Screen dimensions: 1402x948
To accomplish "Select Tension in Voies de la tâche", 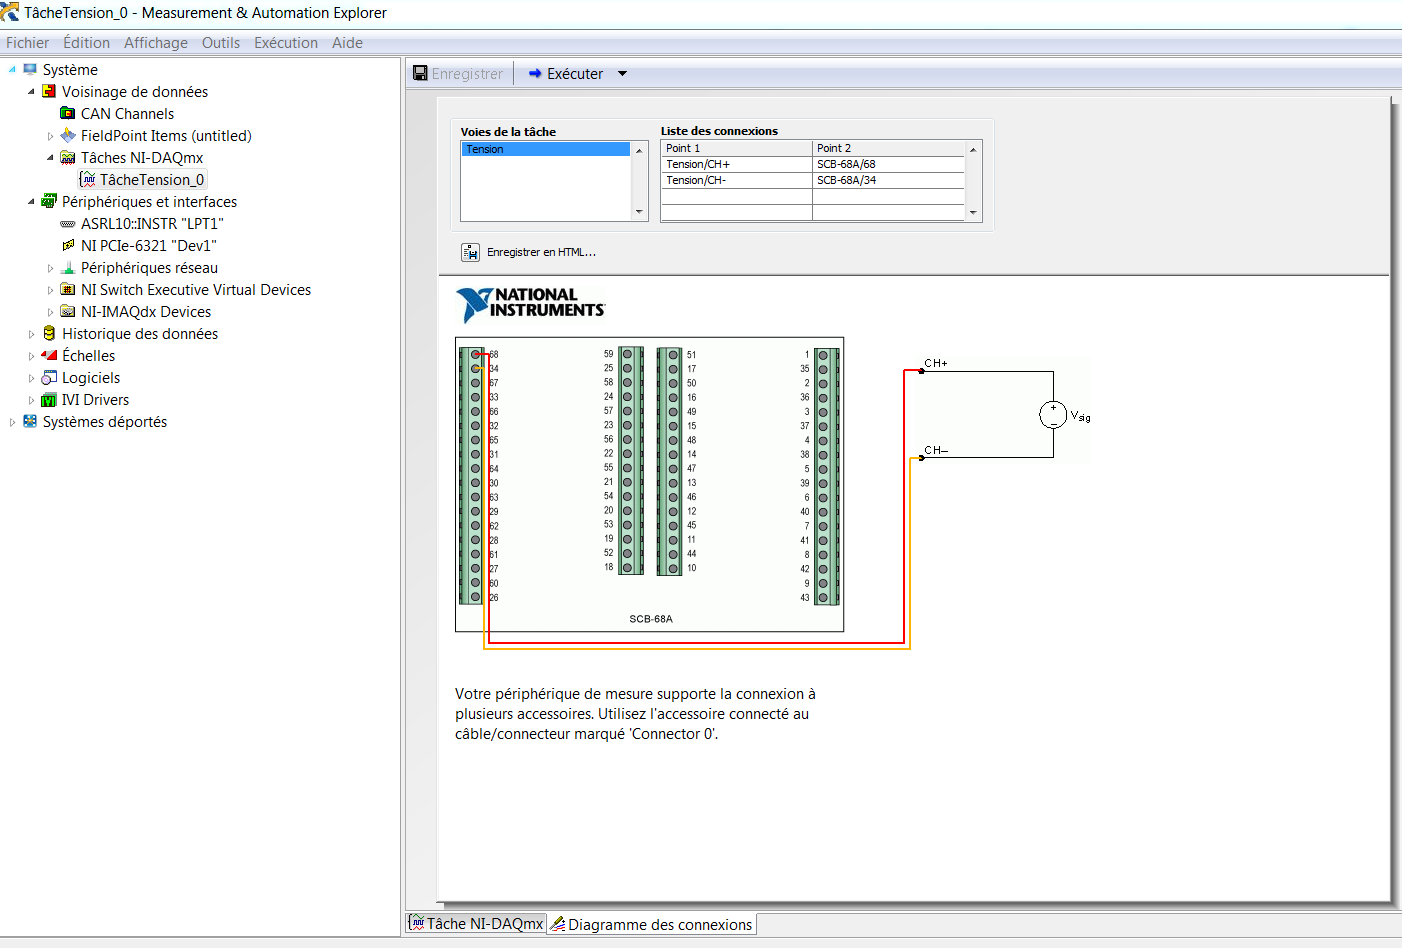I will [x=546, y=149].
